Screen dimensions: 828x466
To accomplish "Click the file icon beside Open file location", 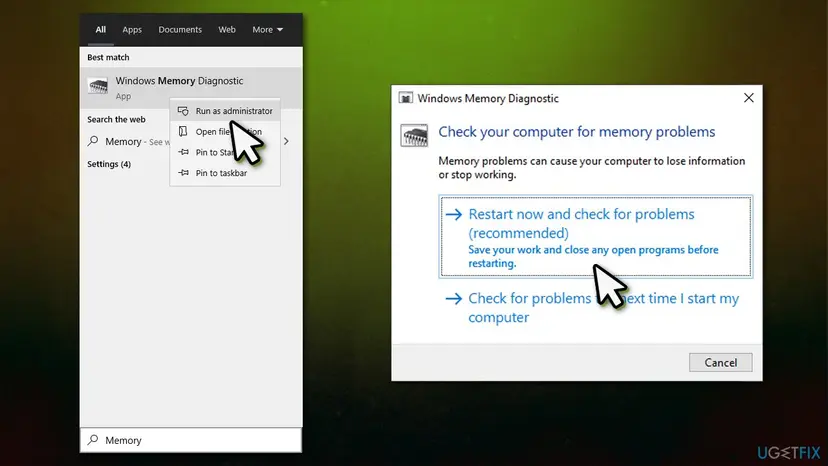I will click(x=183, y=131).
